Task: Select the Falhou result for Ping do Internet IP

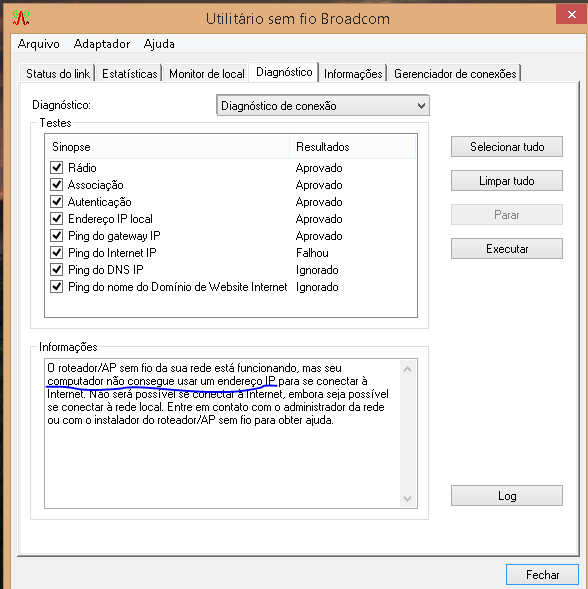Action: 312,253
